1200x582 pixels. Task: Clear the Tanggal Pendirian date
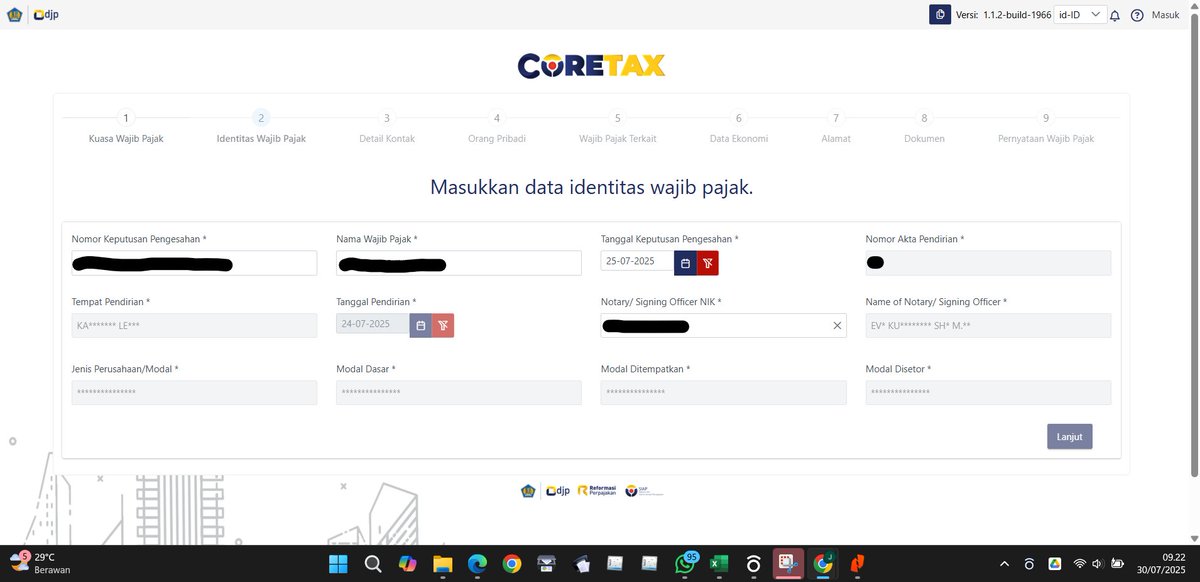443,325
